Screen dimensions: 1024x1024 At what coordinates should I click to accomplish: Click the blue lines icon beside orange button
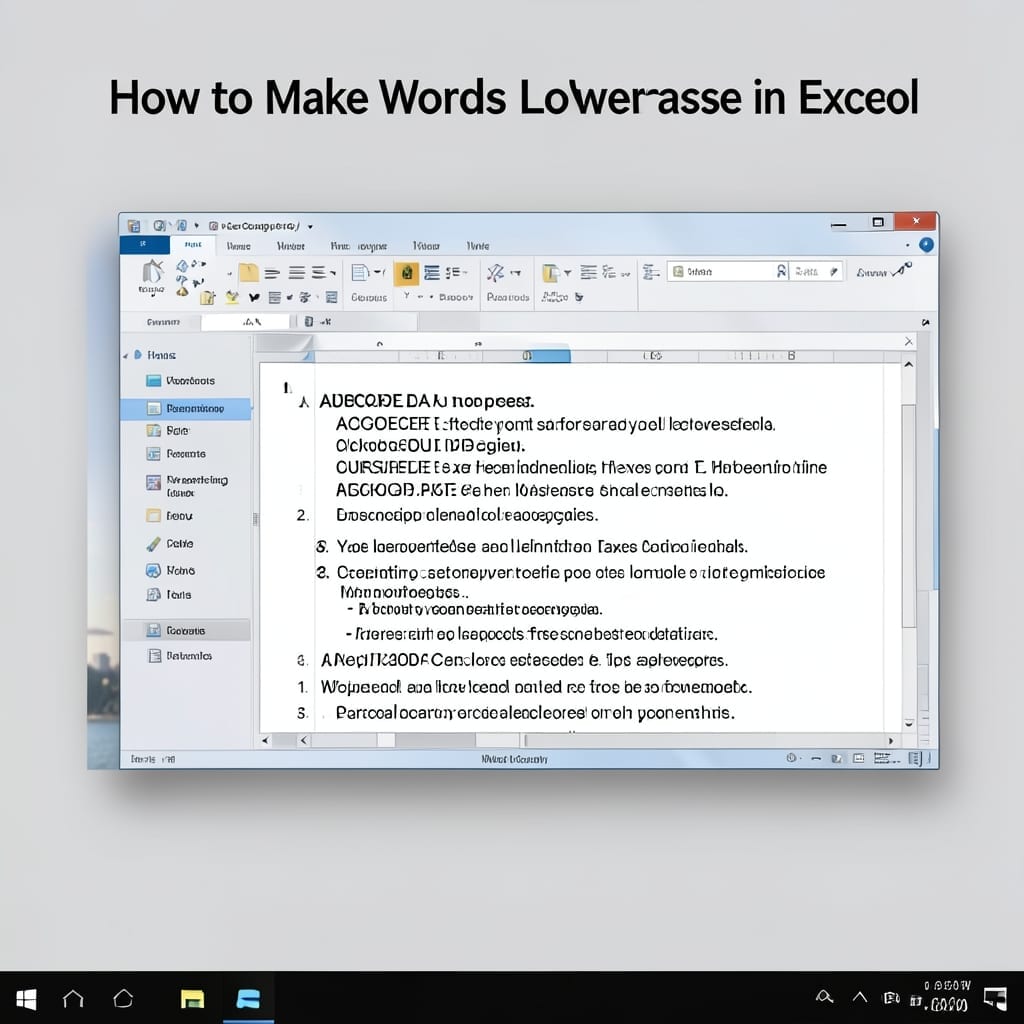pos(432,272)
